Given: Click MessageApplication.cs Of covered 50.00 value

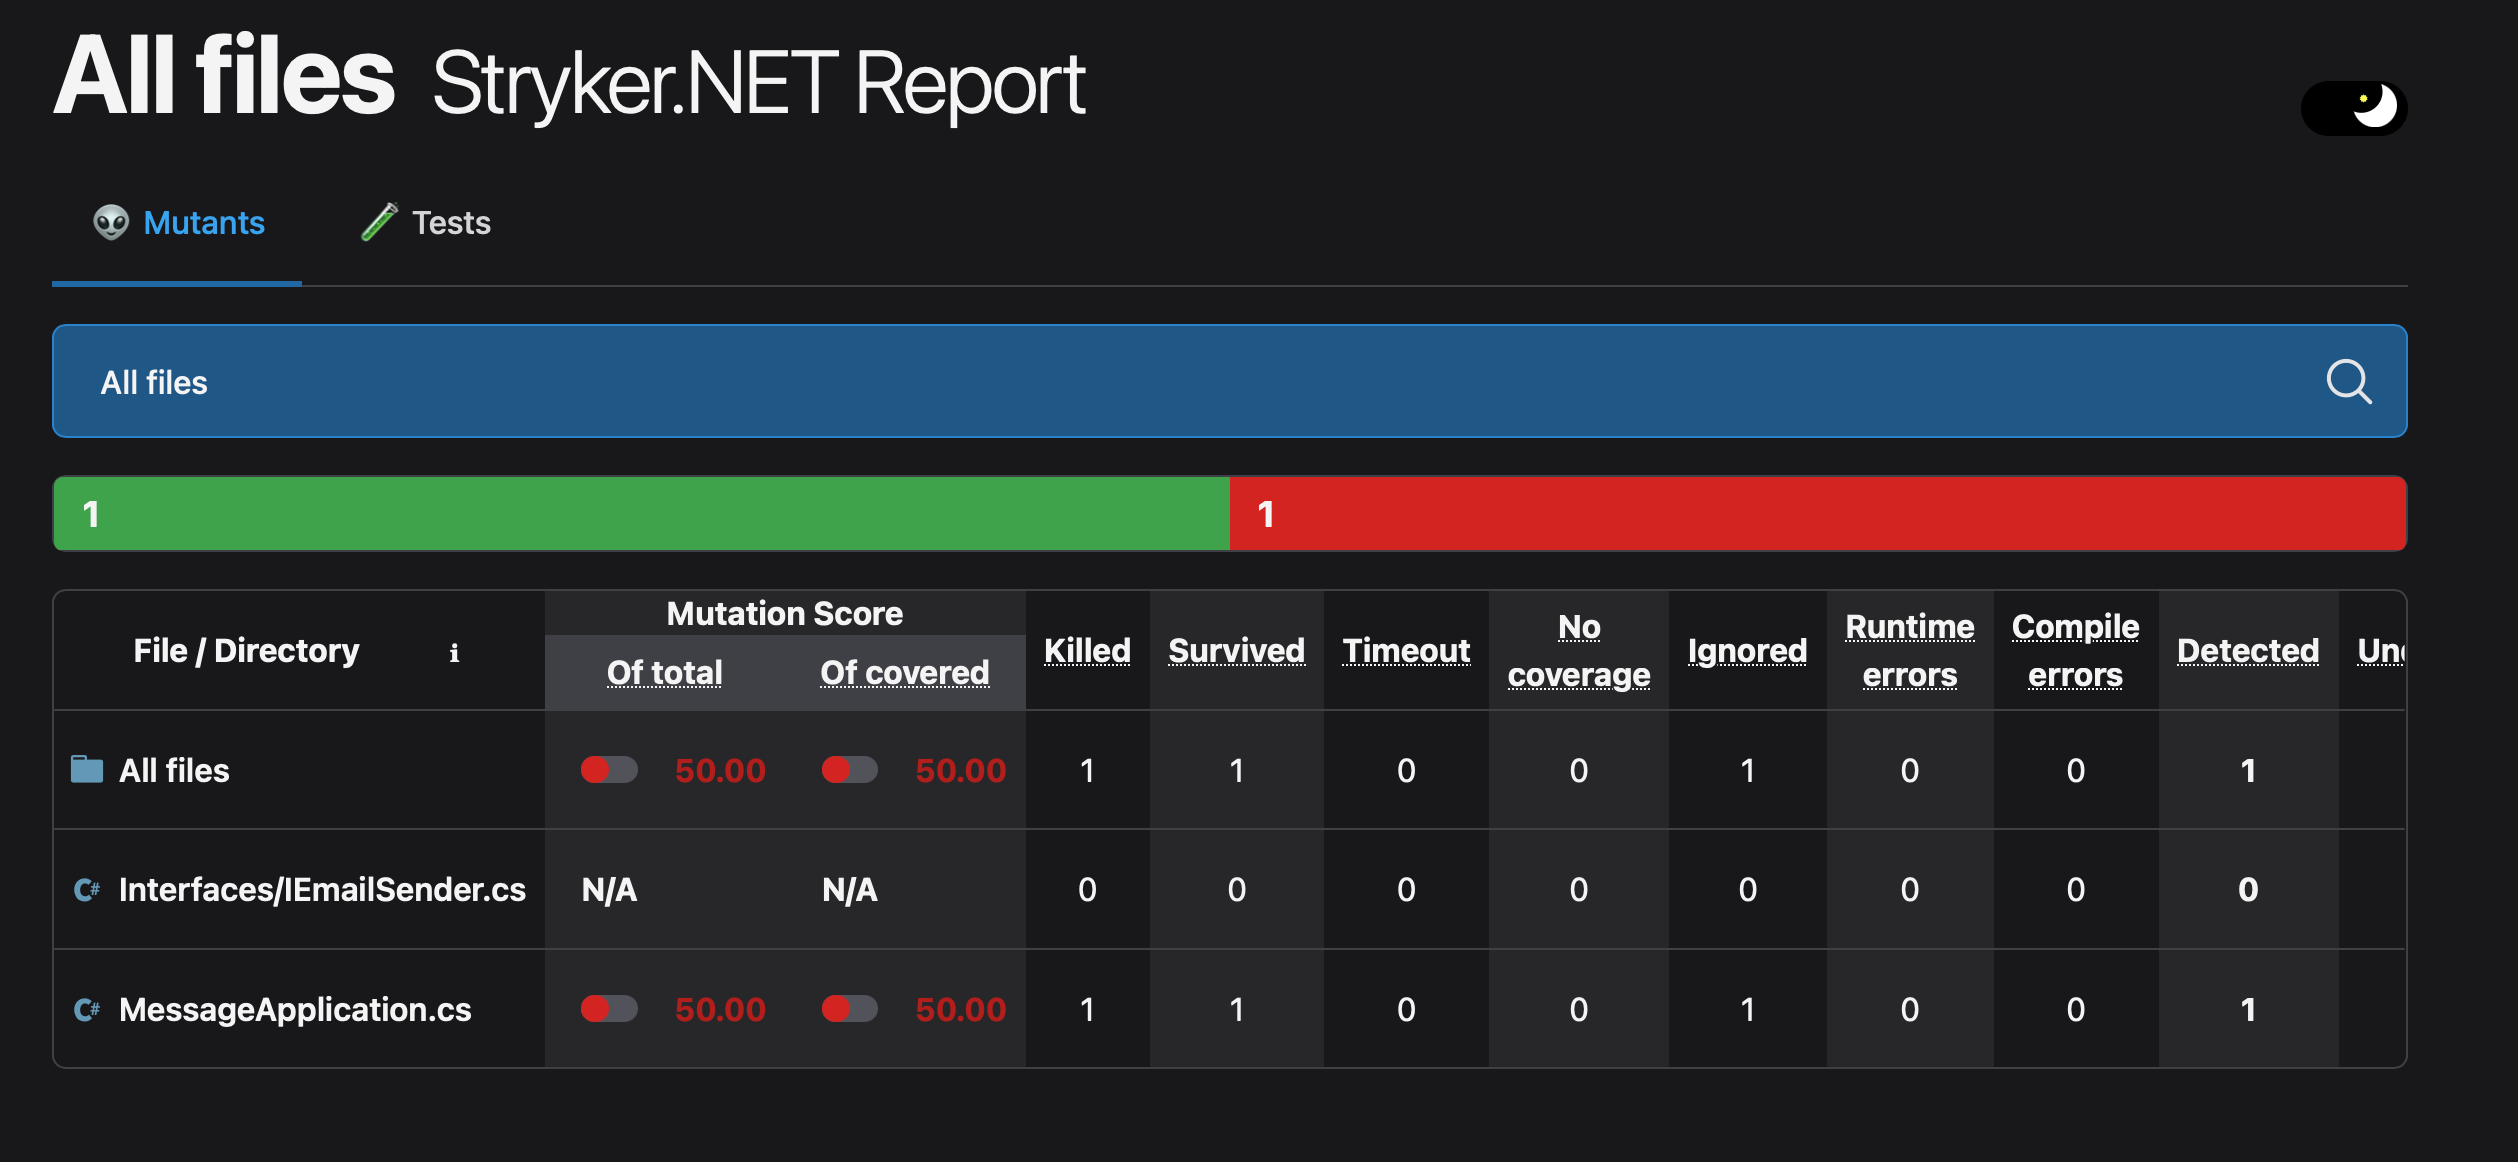Looking at the screenshot, I should [960, 1010].
